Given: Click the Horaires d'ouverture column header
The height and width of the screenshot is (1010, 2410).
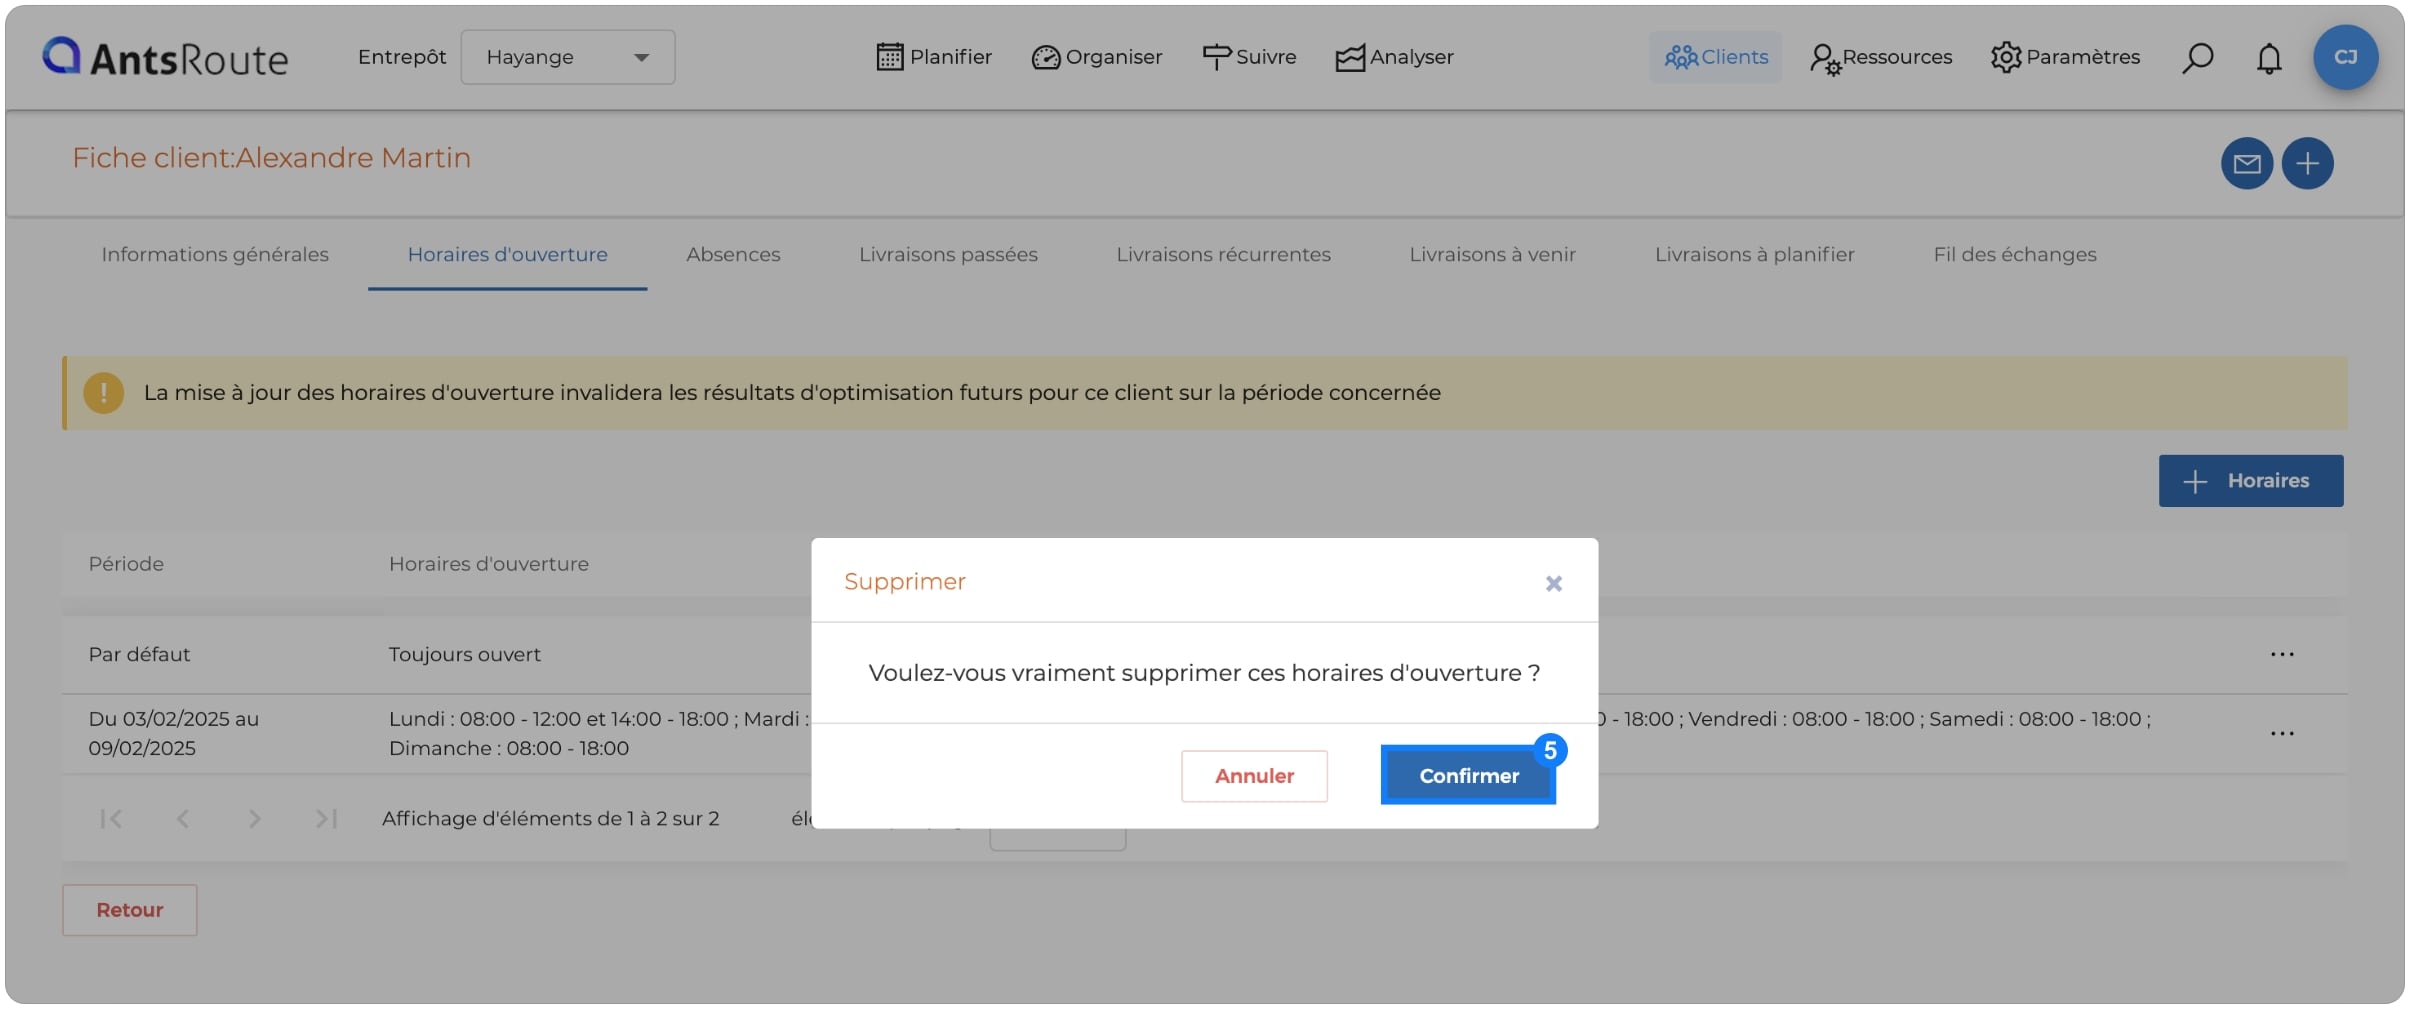Looking at the screenshot, I should [x=489, y=564].
